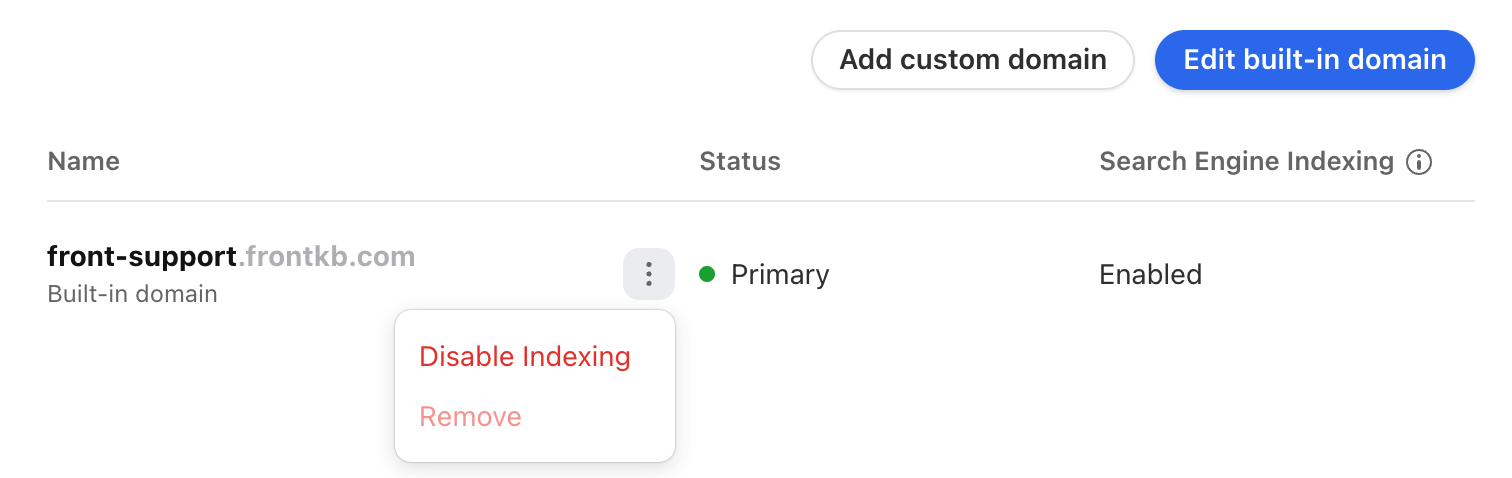1512x478 pixels.
Task: Click the Search Engine Indexing column header
Action: click(1247, 162)
